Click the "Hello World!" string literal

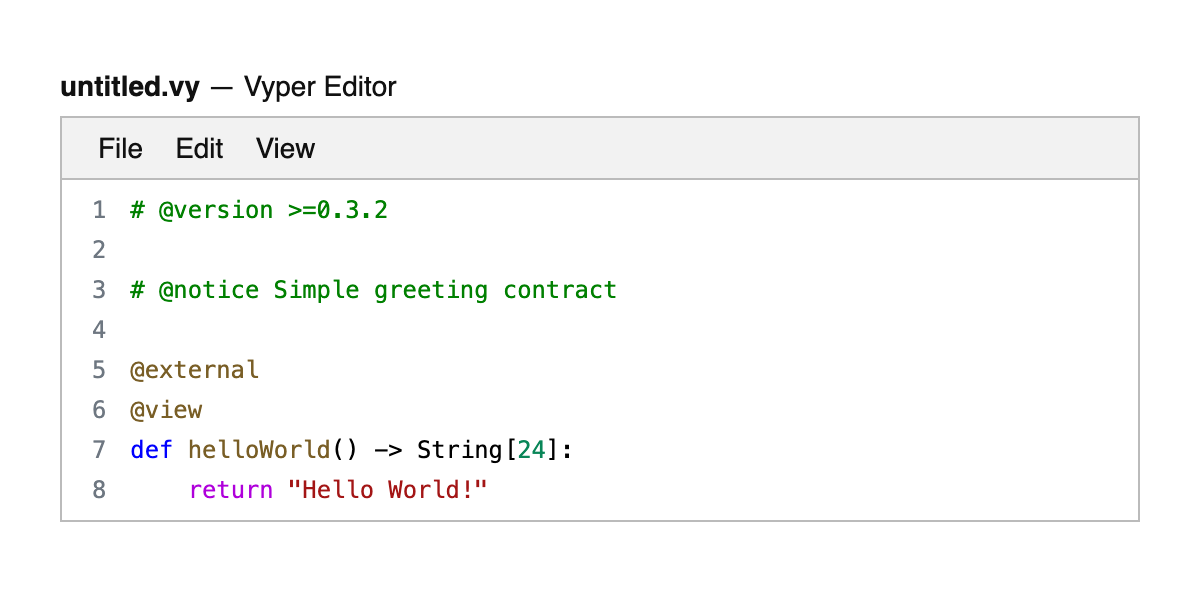coord(387,490)
